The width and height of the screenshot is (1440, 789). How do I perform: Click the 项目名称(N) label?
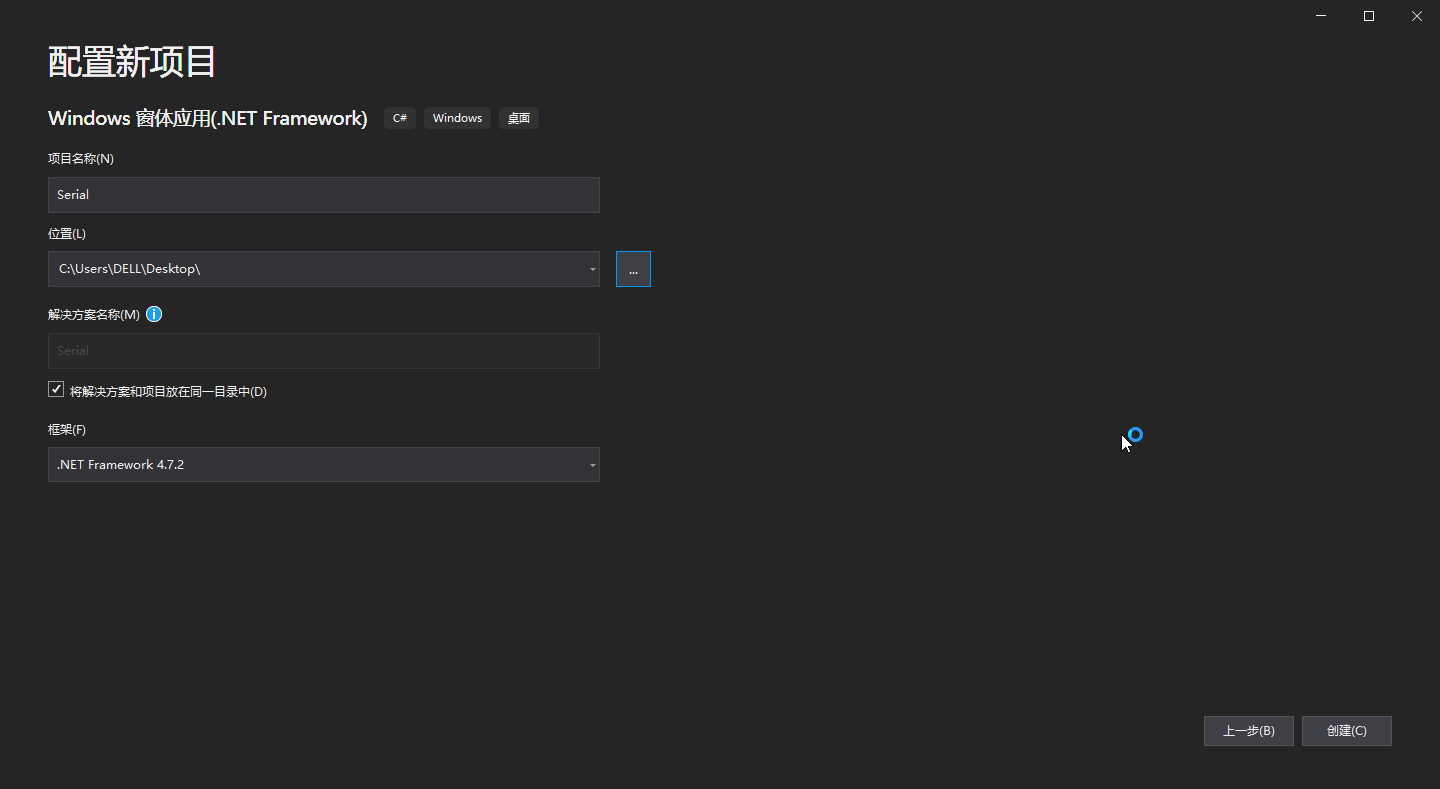(81, 158)
